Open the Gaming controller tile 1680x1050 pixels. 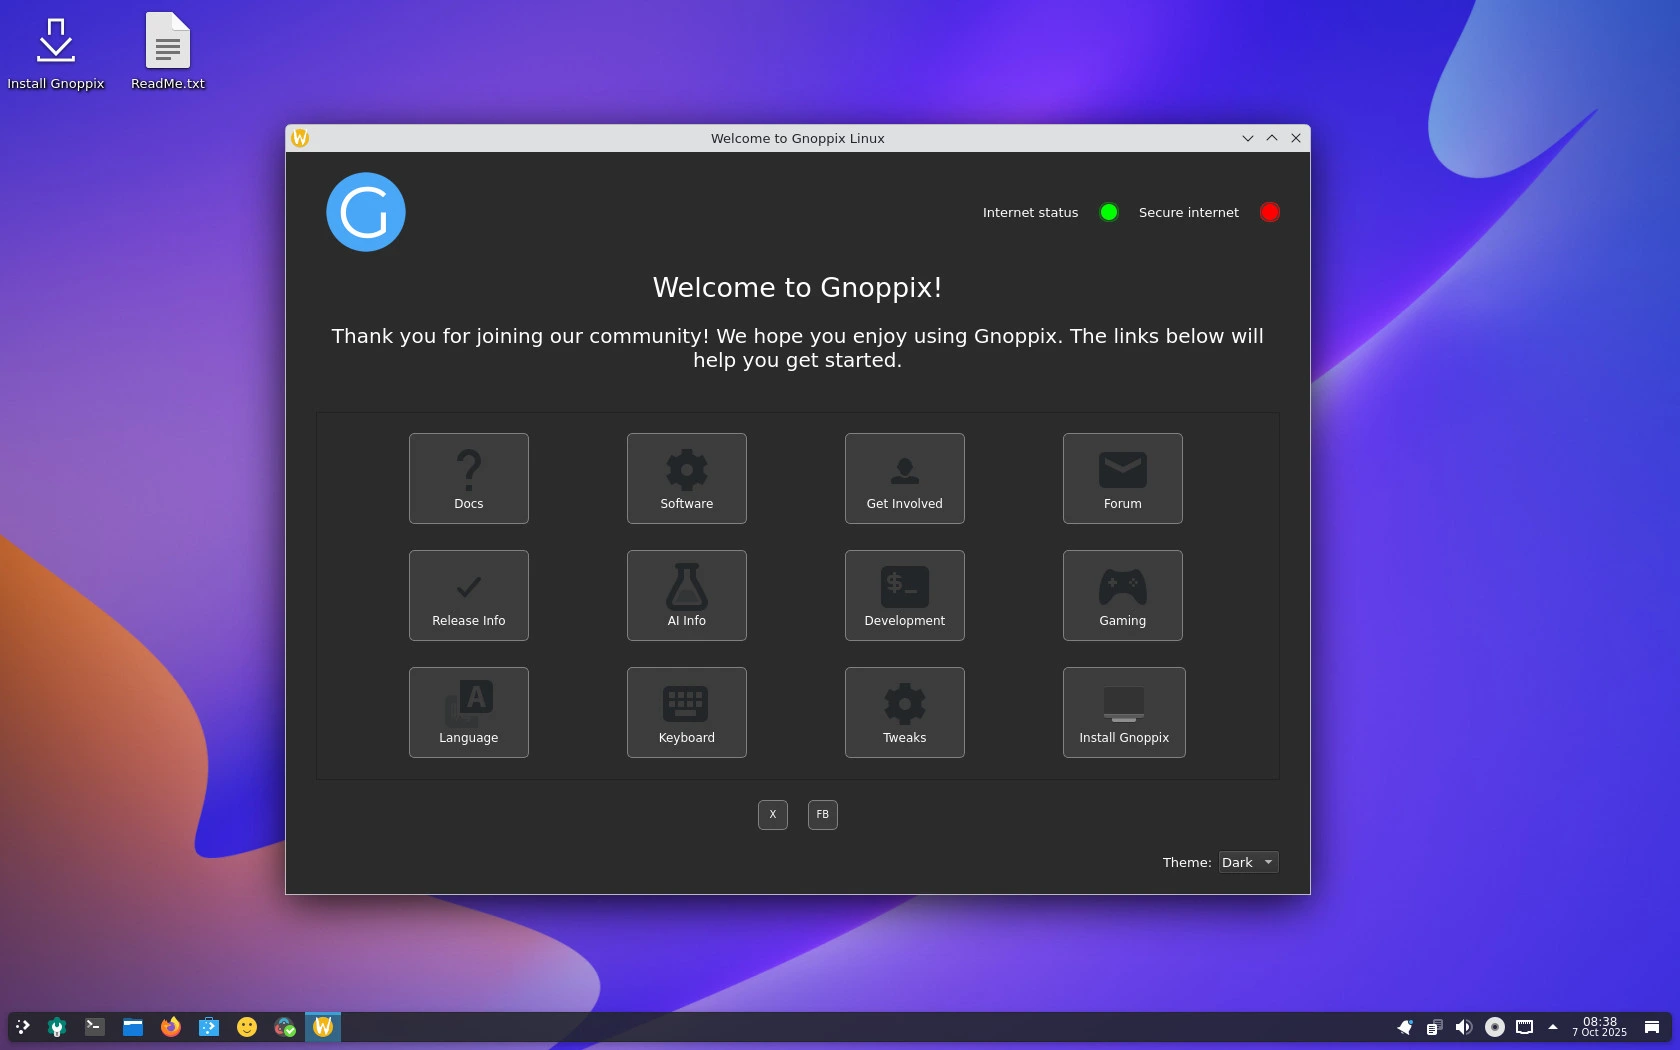(1122, 595)
